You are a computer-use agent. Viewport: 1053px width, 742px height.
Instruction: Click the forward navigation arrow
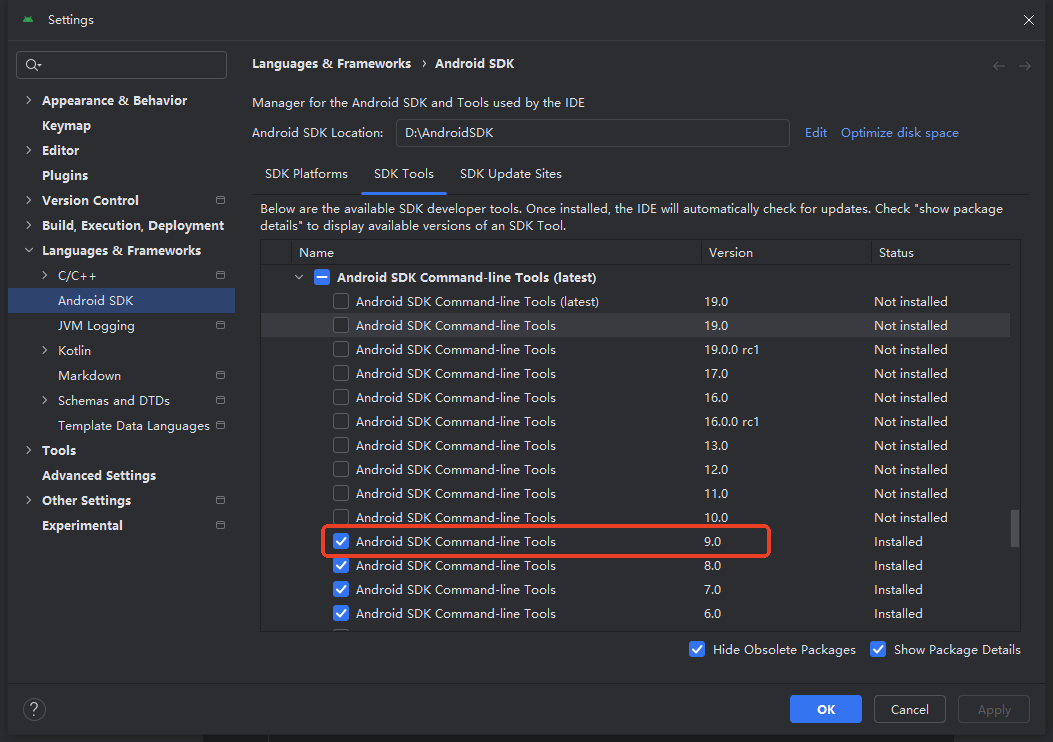1024,64
